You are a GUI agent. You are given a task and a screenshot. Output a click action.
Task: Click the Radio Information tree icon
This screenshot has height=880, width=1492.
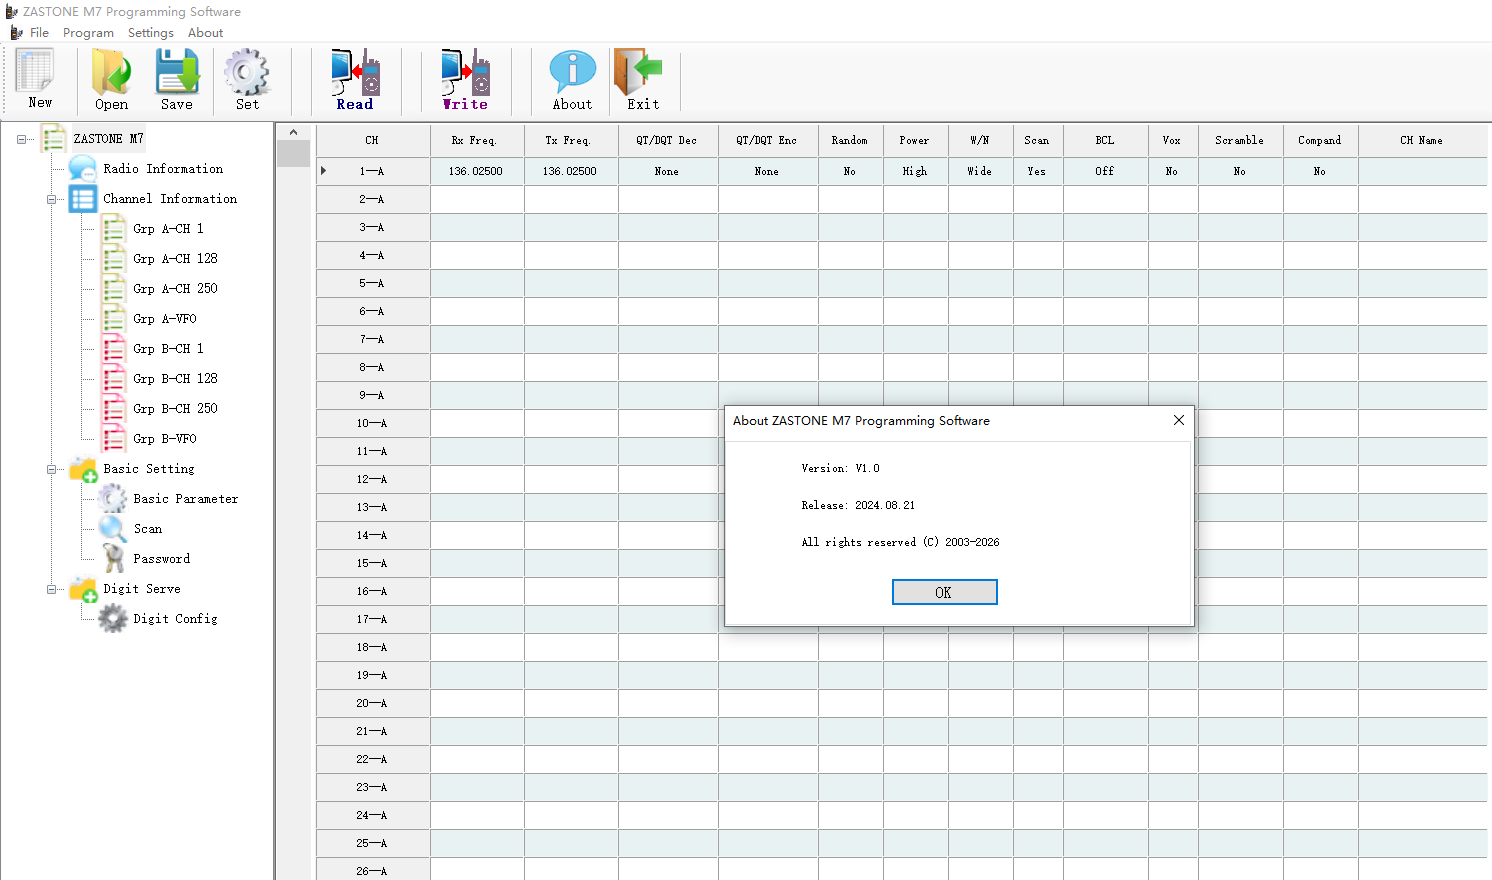pos(83,169)
